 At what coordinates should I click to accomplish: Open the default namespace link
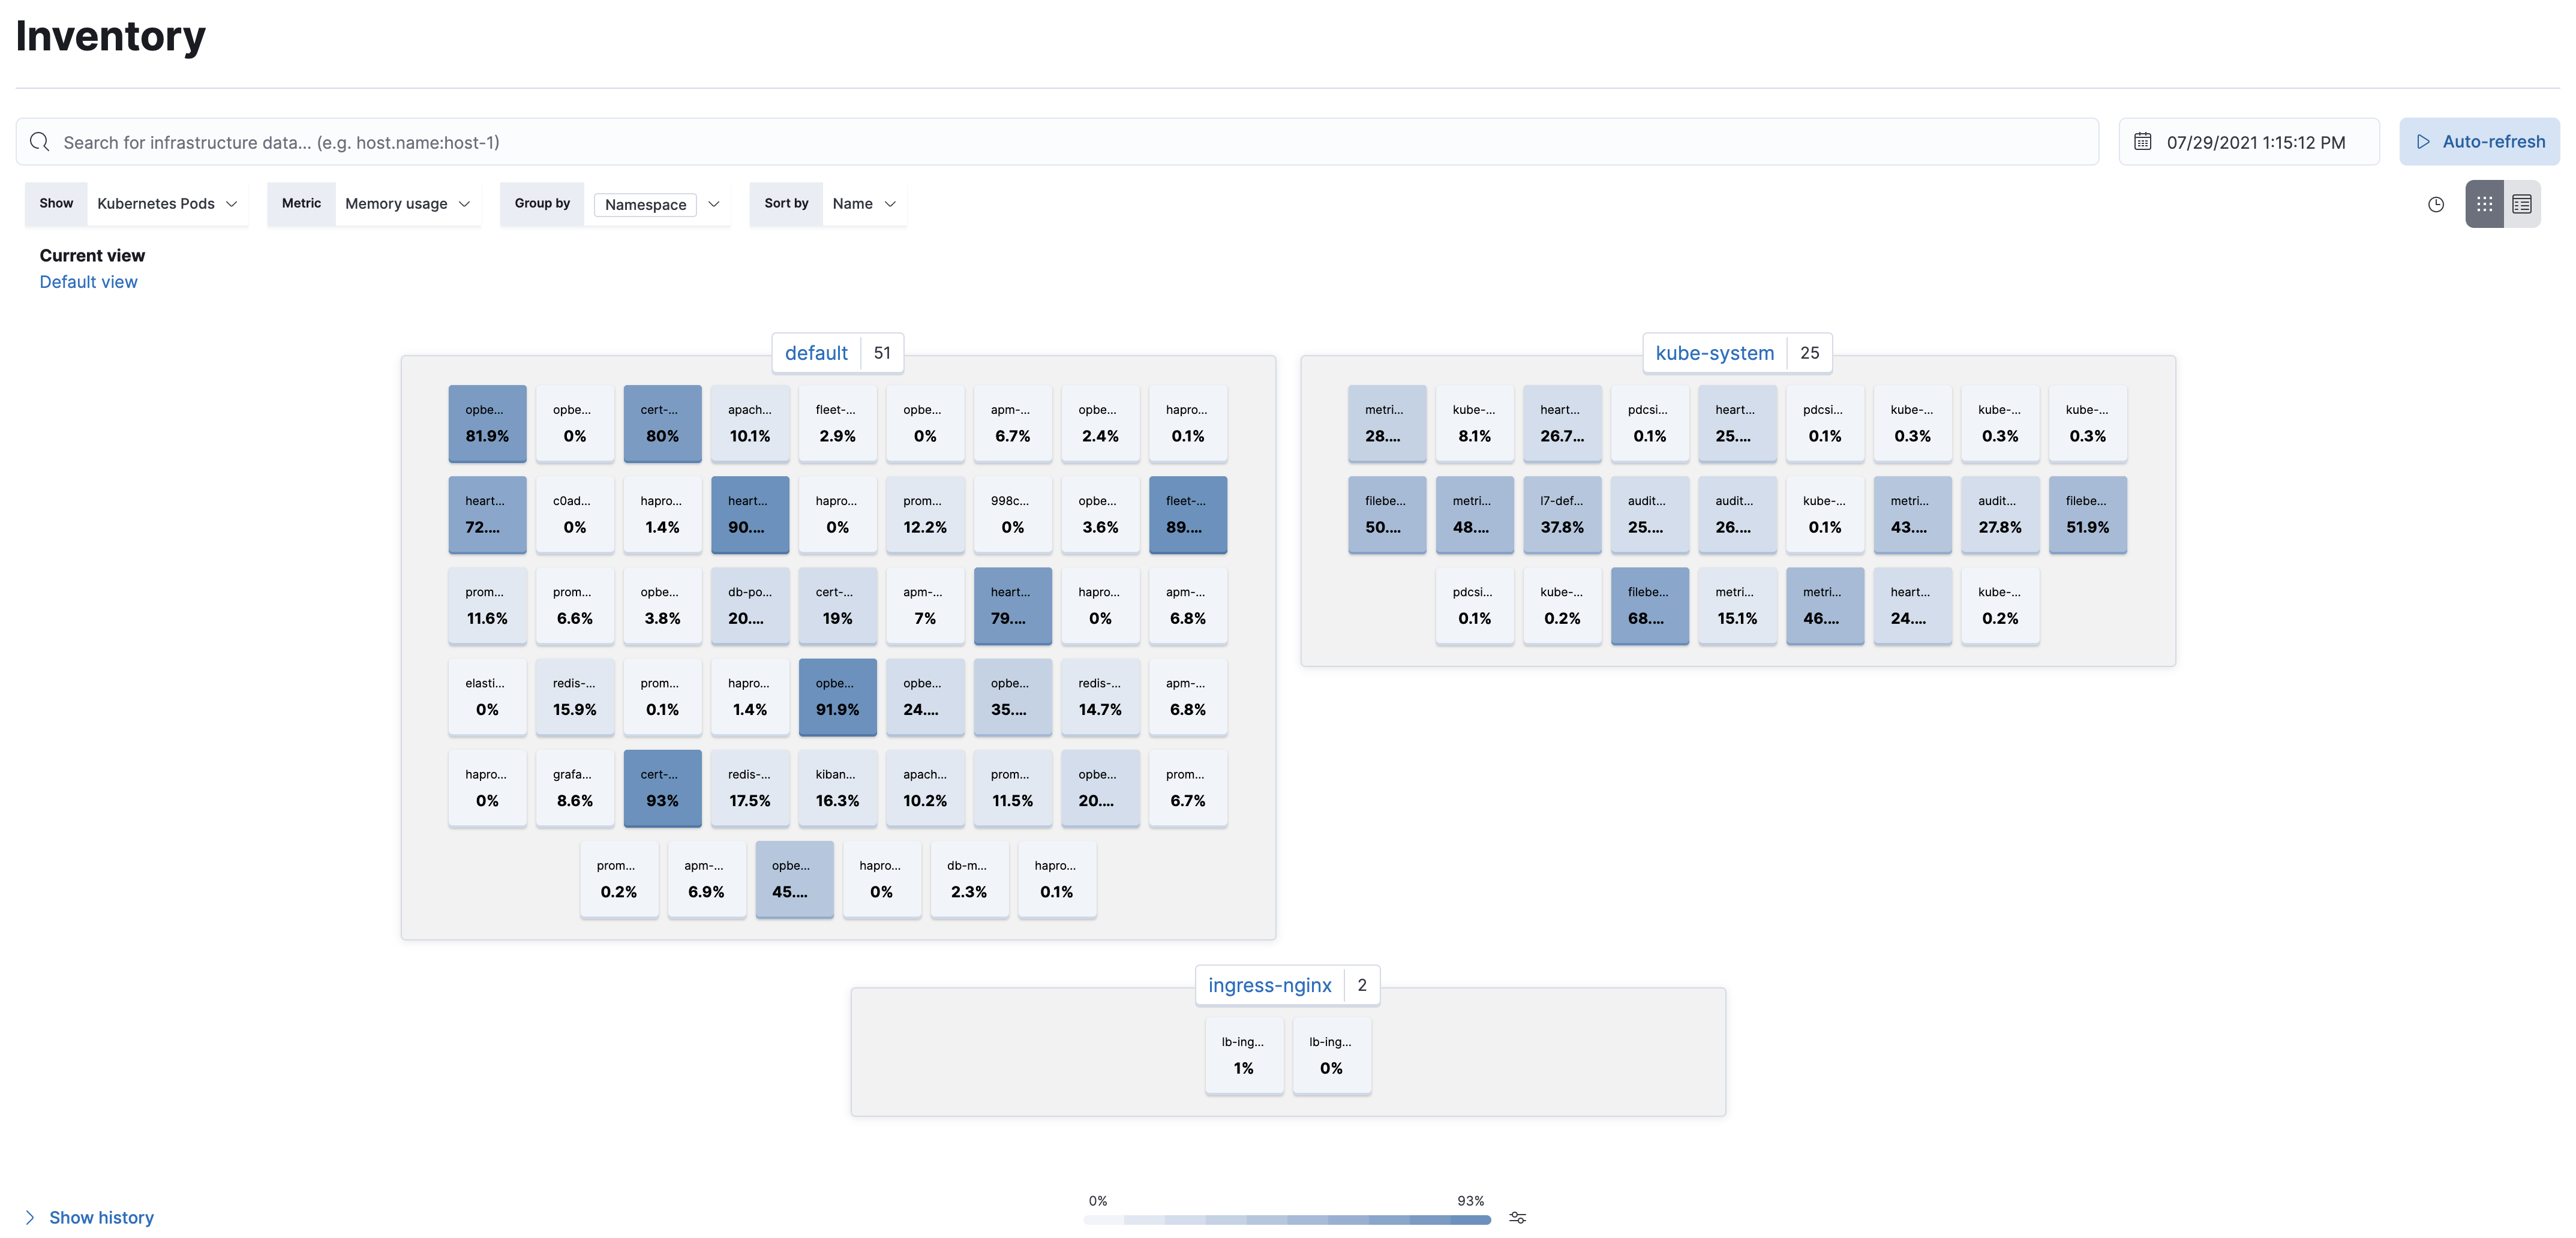[816, 352]
